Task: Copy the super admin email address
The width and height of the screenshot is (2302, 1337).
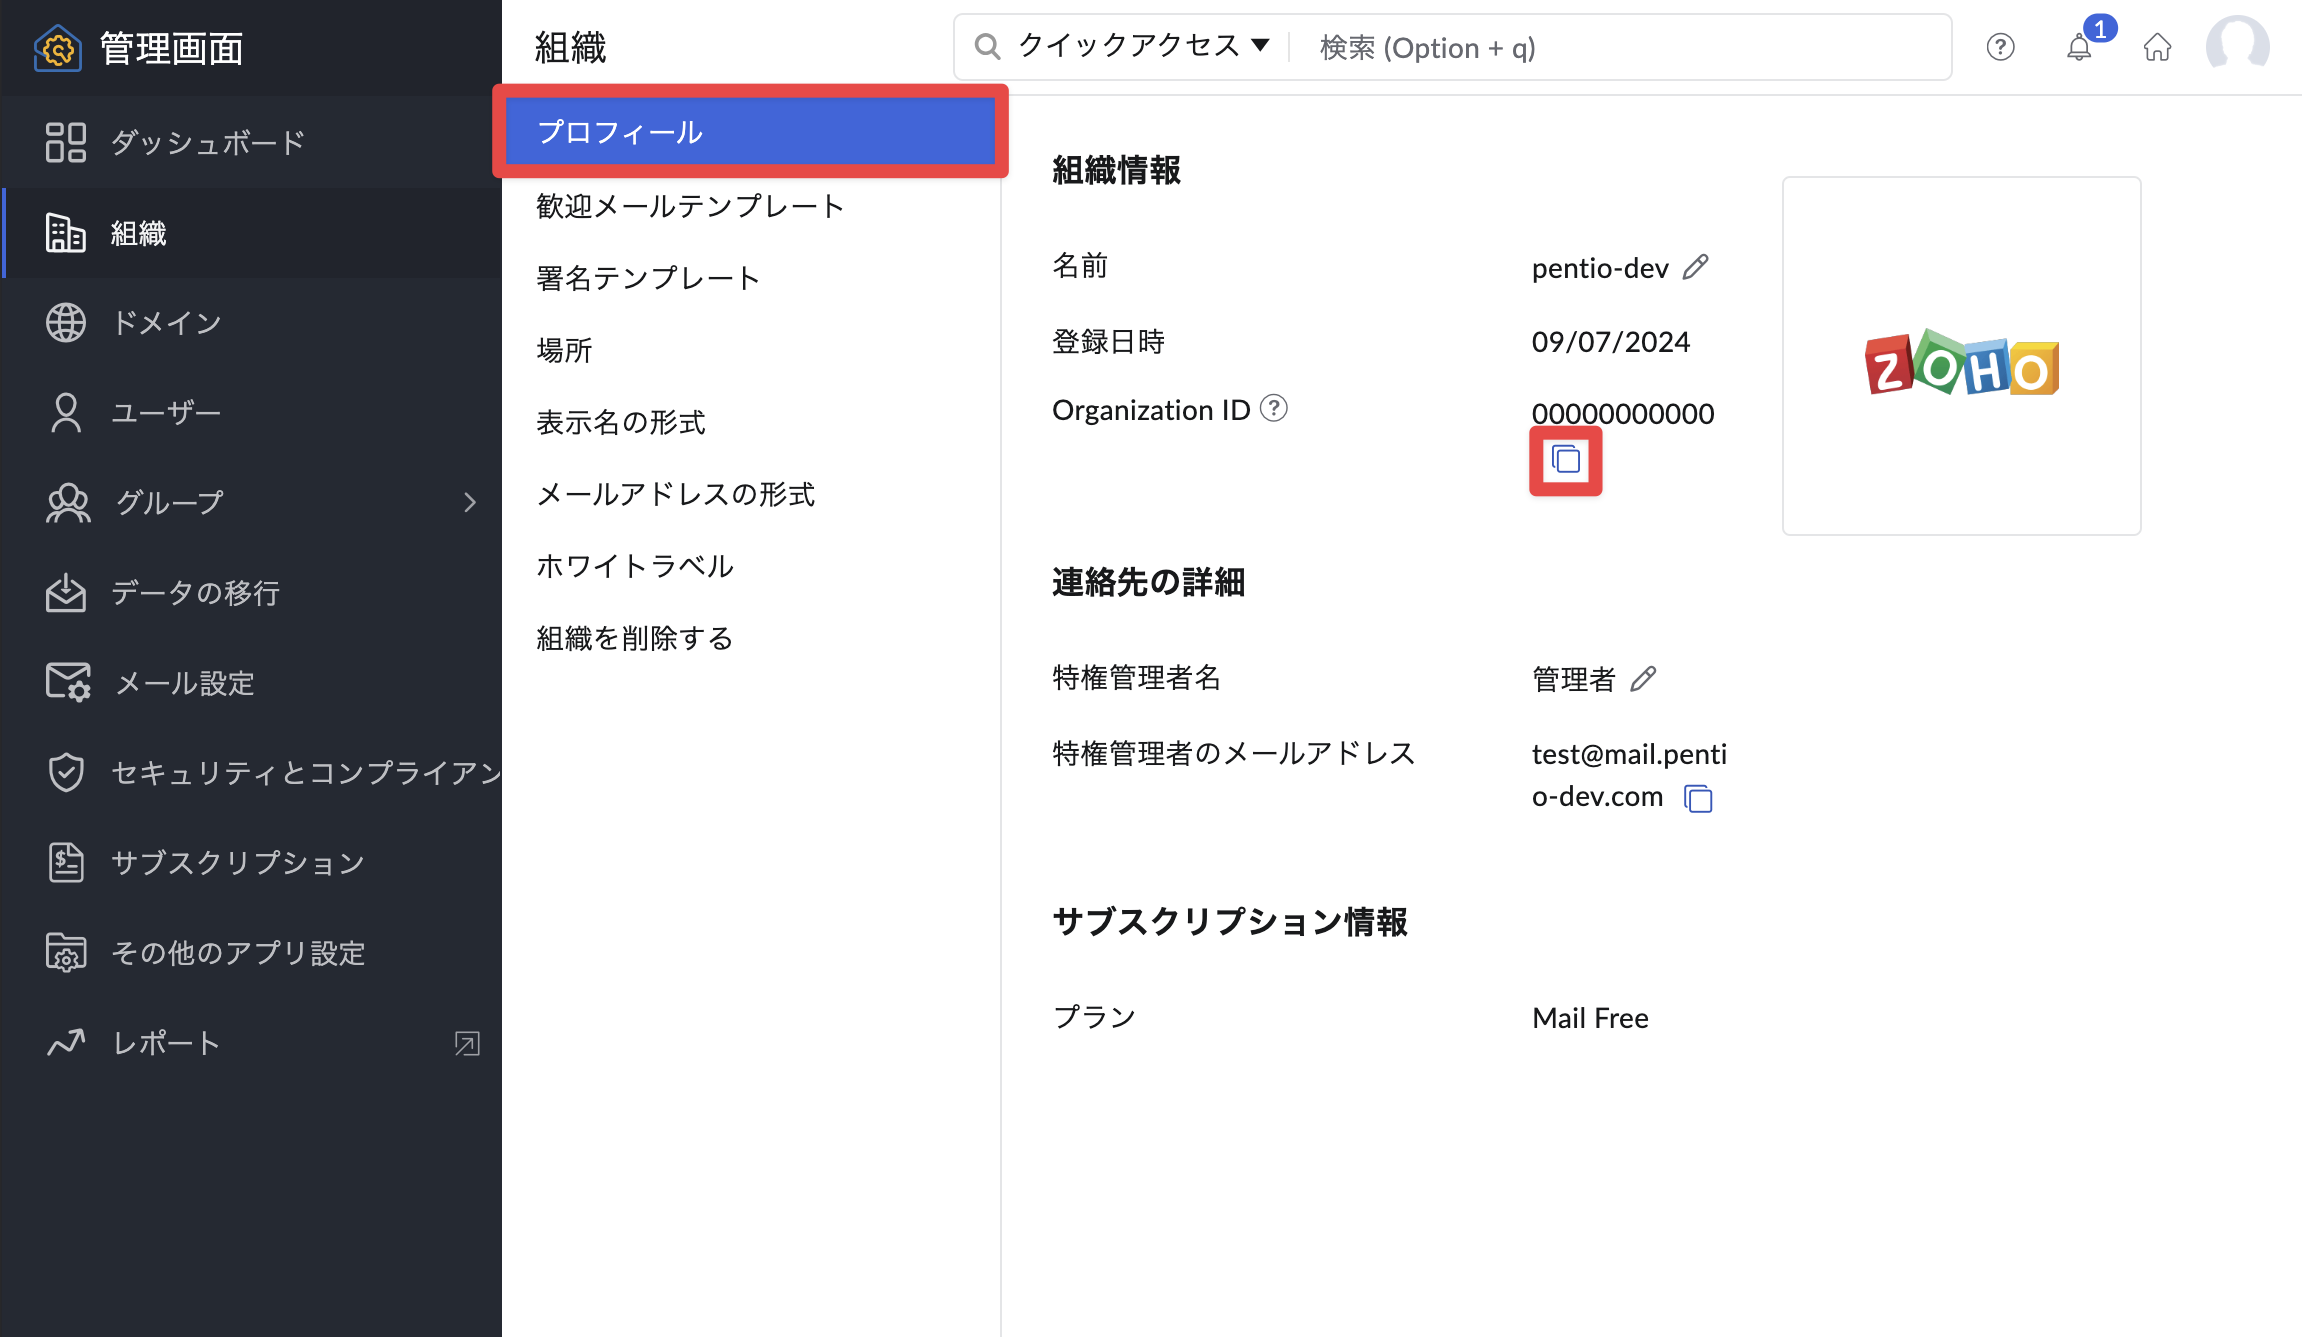Action: coord(1698,799)
